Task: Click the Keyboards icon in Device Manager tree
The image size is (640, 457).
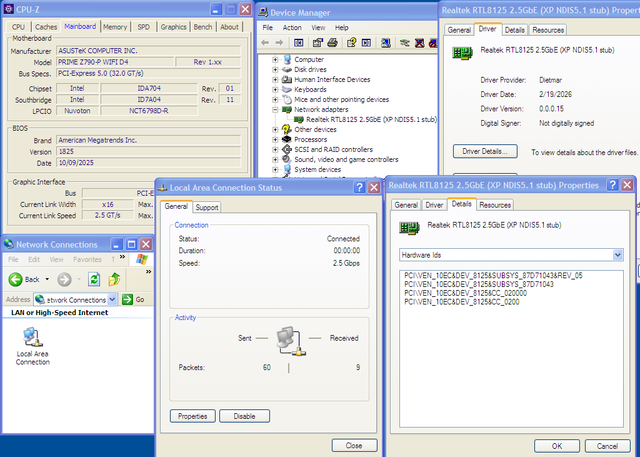Action: (x=287, y=89)
